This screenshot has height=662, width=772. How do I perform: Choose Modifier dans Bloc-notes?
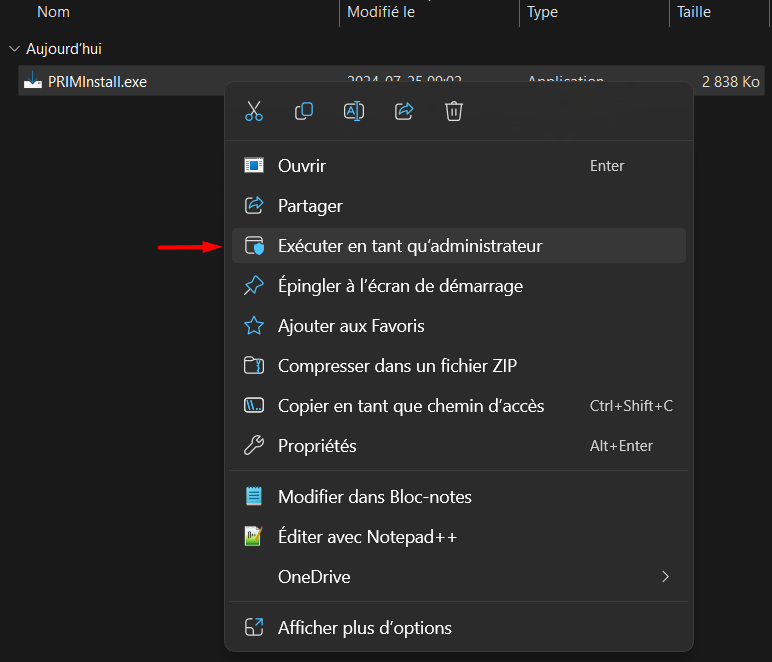pos(374,497)
